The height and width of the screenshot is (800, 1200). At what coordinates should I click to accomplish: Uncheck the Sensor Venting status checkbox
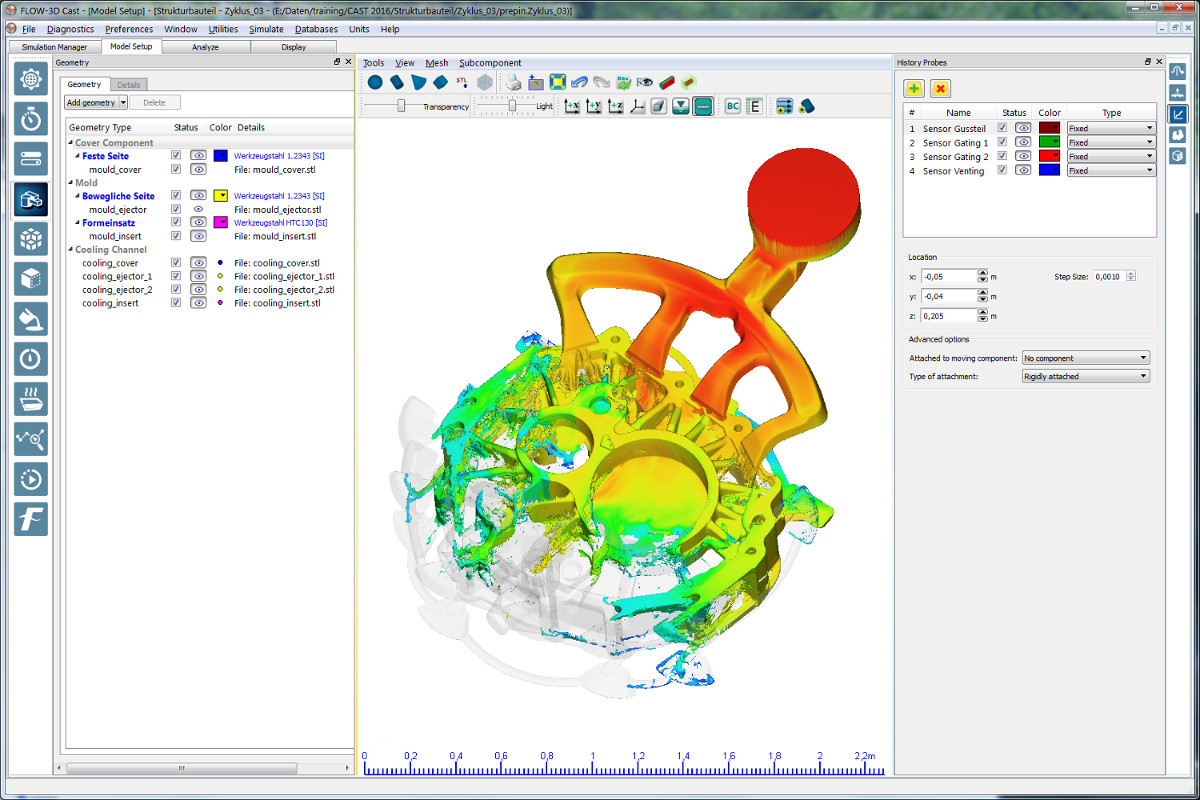point(1002,170)
